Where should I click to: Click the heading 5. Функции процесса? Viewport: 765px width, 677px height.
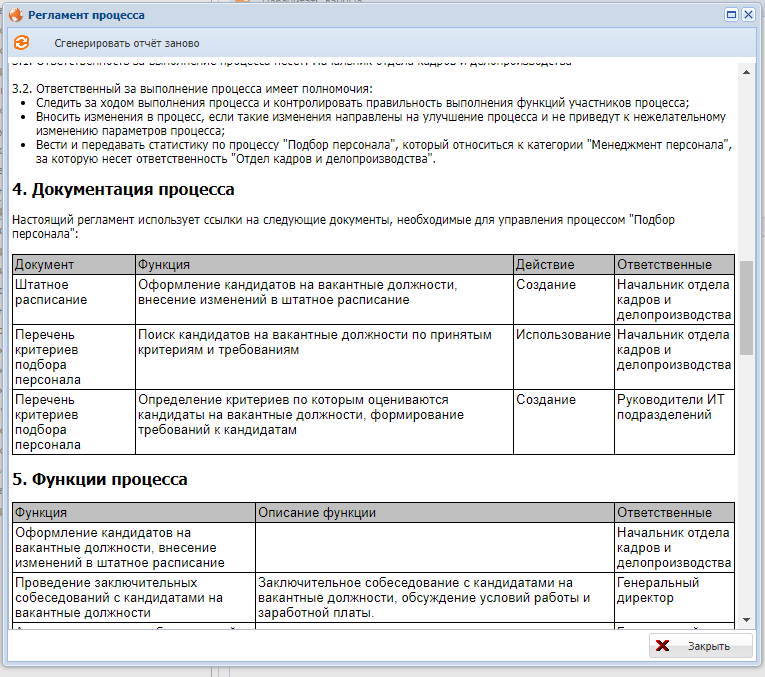99,479
